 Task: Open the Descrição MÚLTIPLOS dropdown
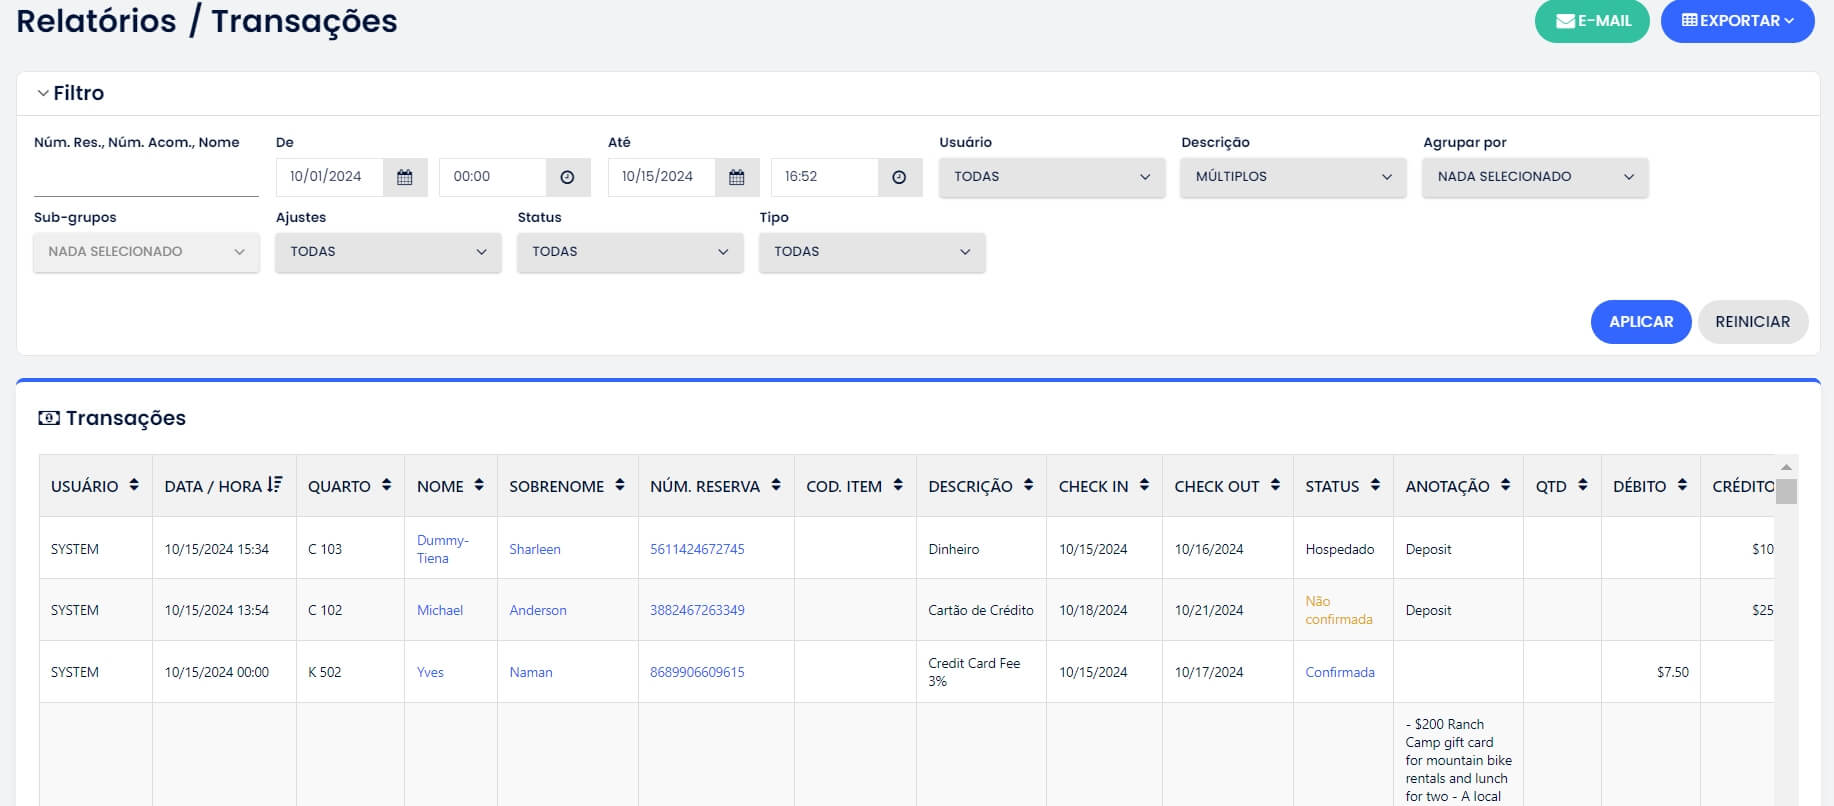pos(1293,177)
